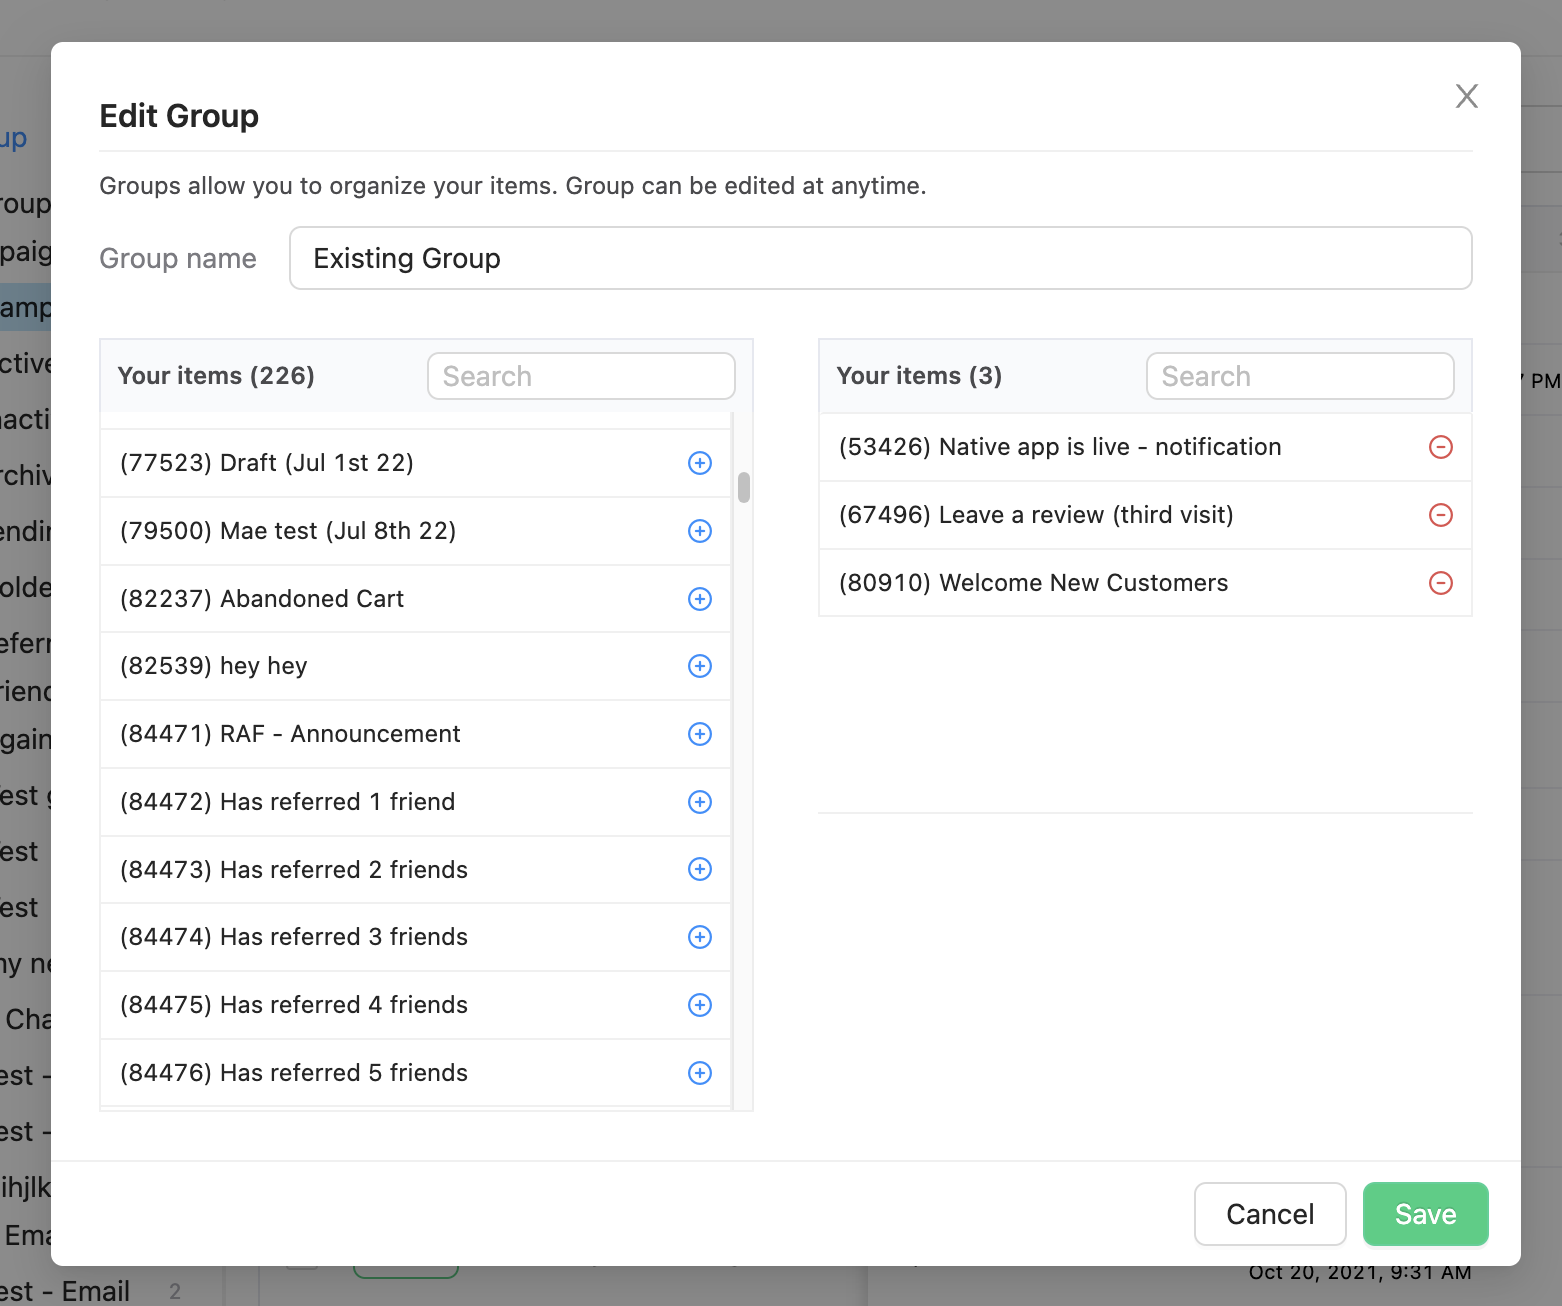1562x1306 pixels.
Task: Select the "(84472) Has referred 1 friend" row
Action: coord(350,802)
